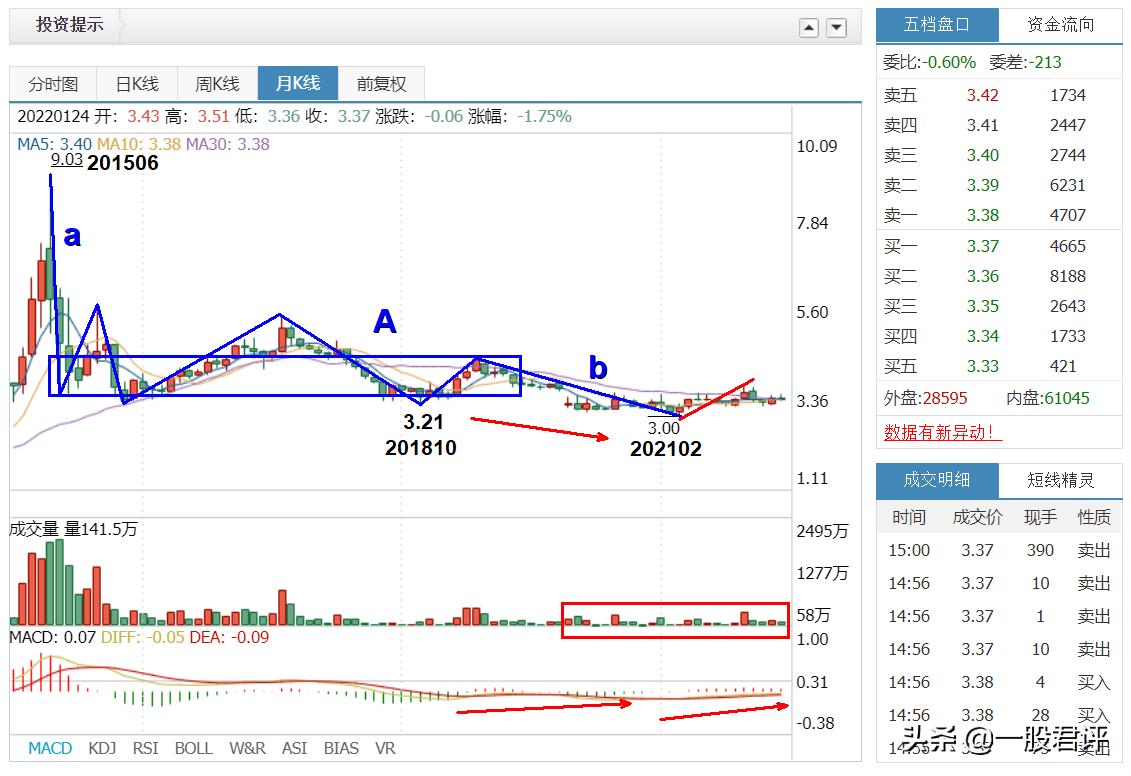The height and width of the screenshot is (776, 1131).
Task: Select the 五档盘口 tab
Action: [938, 24]
